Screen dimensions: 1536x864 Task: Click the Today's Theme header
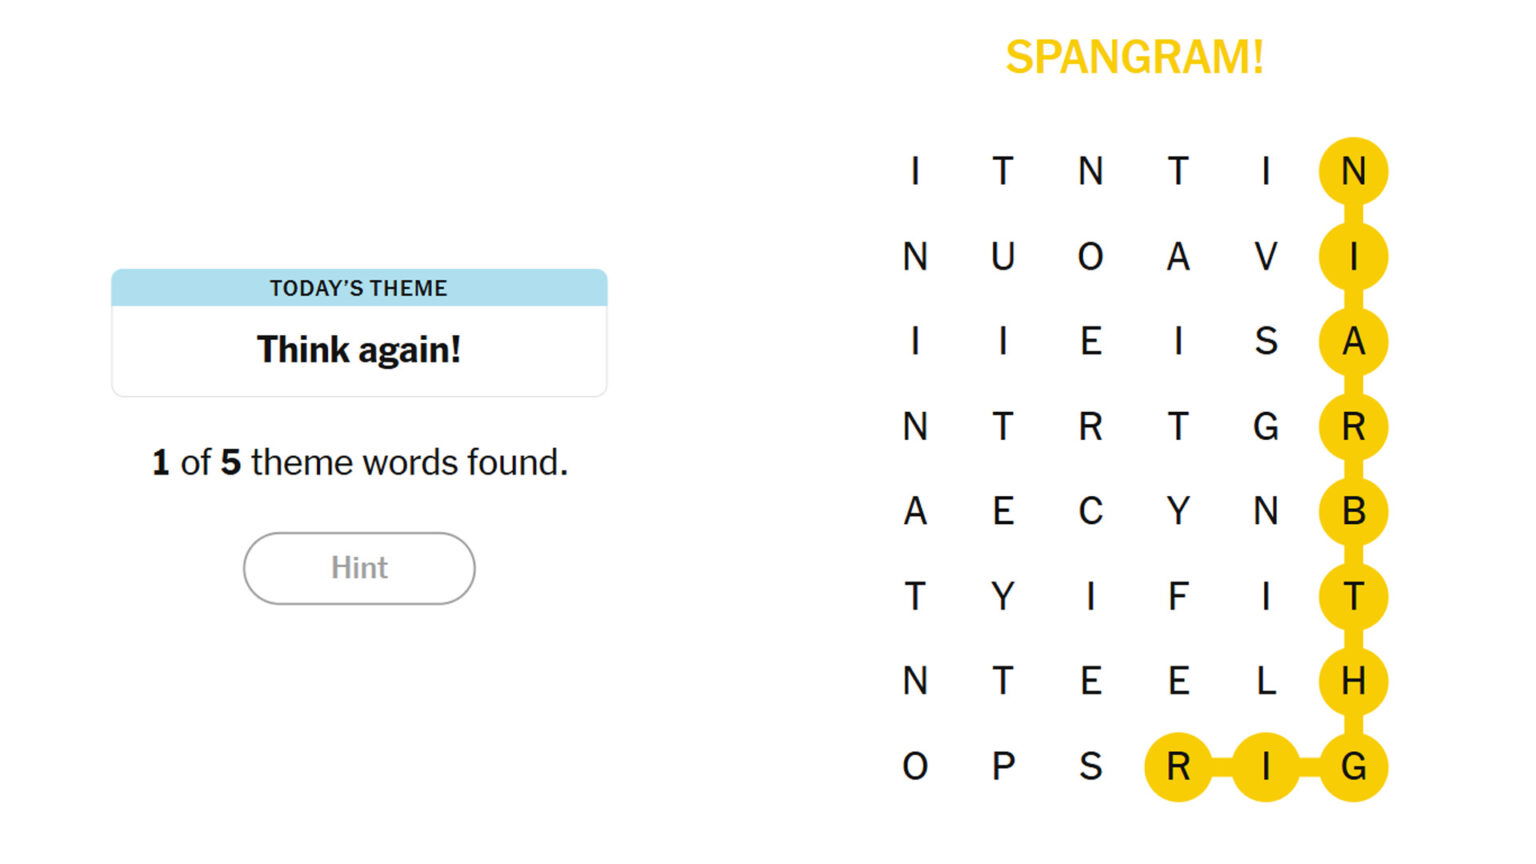(x=359, y=288)
